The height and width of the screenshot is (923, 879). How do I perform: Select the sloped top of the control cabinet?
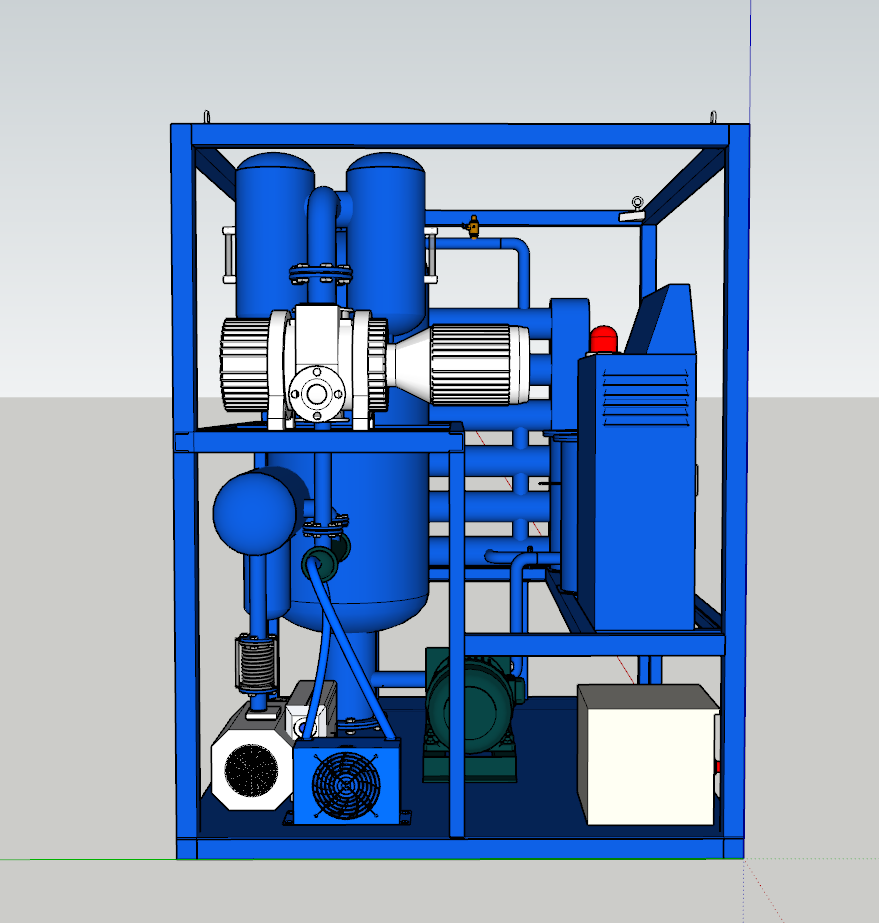click(661, 320)
